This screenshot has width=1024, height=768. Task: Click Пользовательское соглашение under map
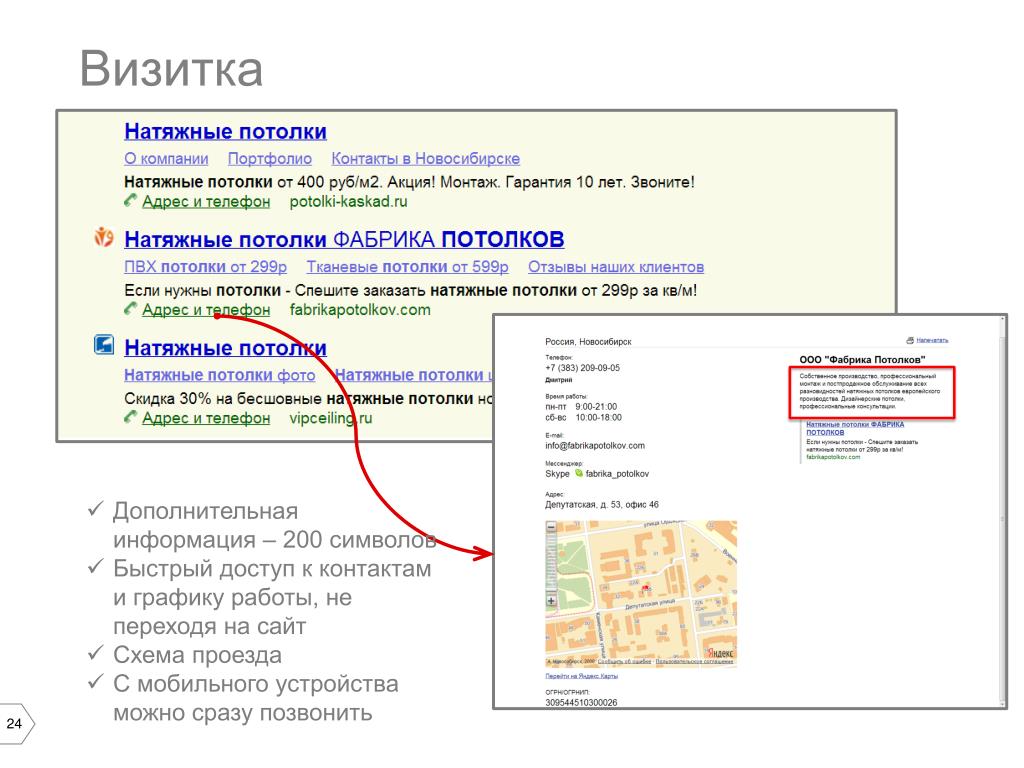click(x=694, y=662)
